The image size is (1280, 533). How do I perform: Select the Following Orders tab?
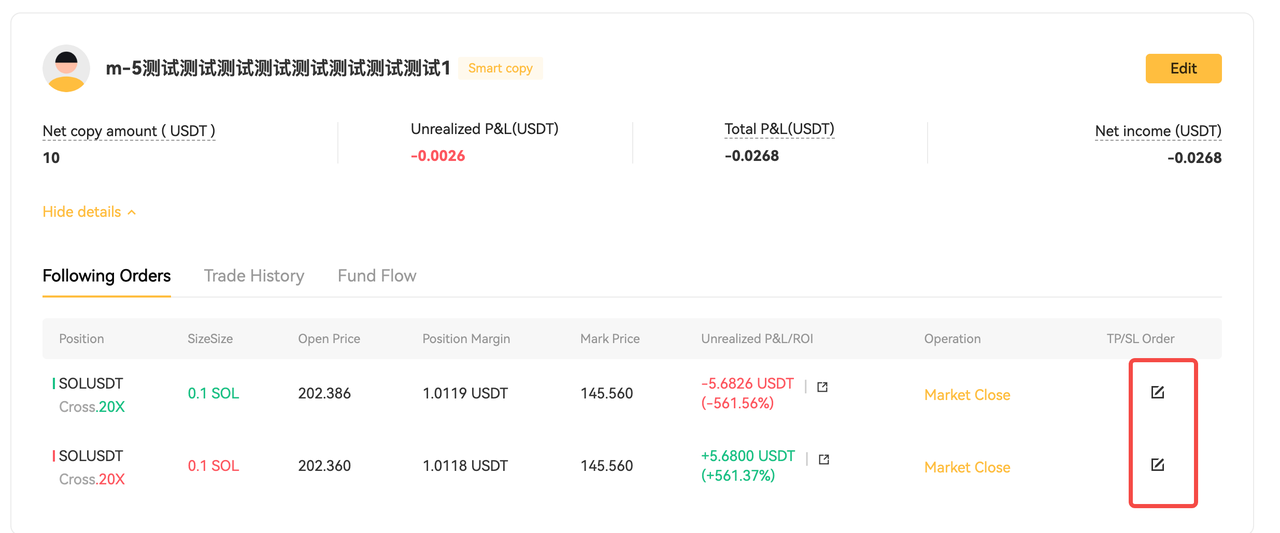pyautogui.click(x=107, y=276)
